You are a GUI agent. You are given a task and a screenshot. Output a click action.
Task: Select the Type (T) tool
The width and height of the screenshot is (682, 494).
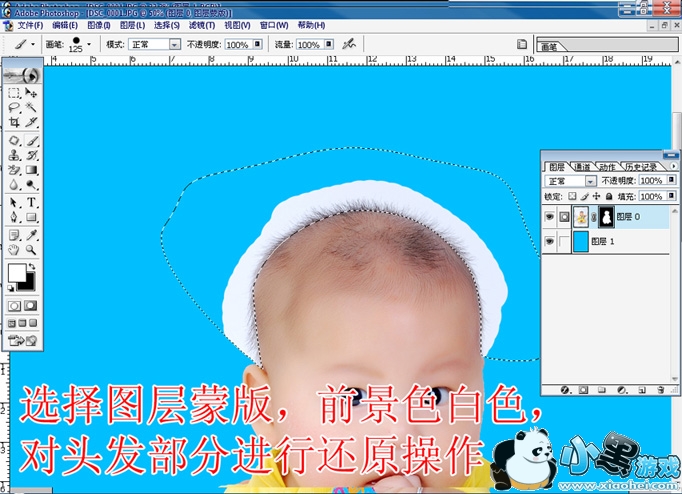[x=32, y=202]
